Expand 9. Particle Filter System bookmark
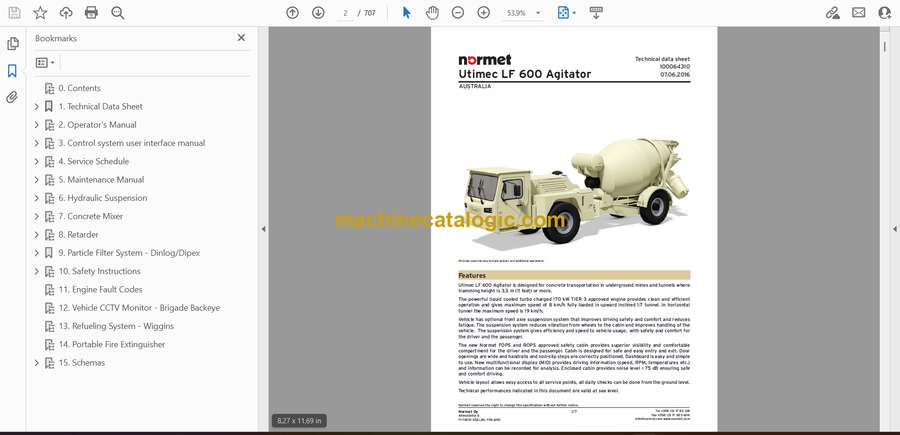This screenshot has height=435, width=900. pyautogui.click(x=37, y=253)
